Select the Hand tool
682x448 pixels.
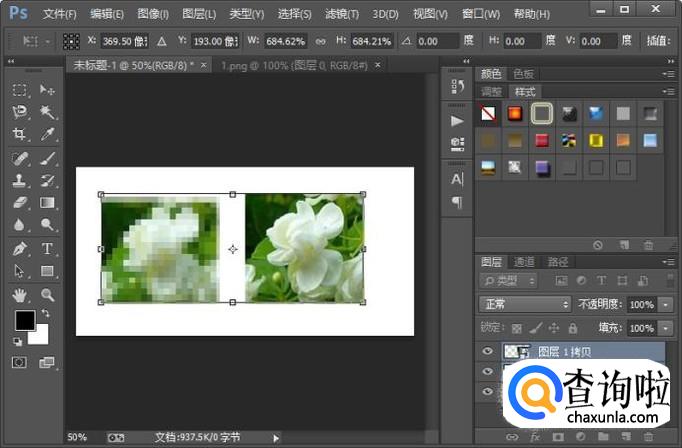click(19, 295)
